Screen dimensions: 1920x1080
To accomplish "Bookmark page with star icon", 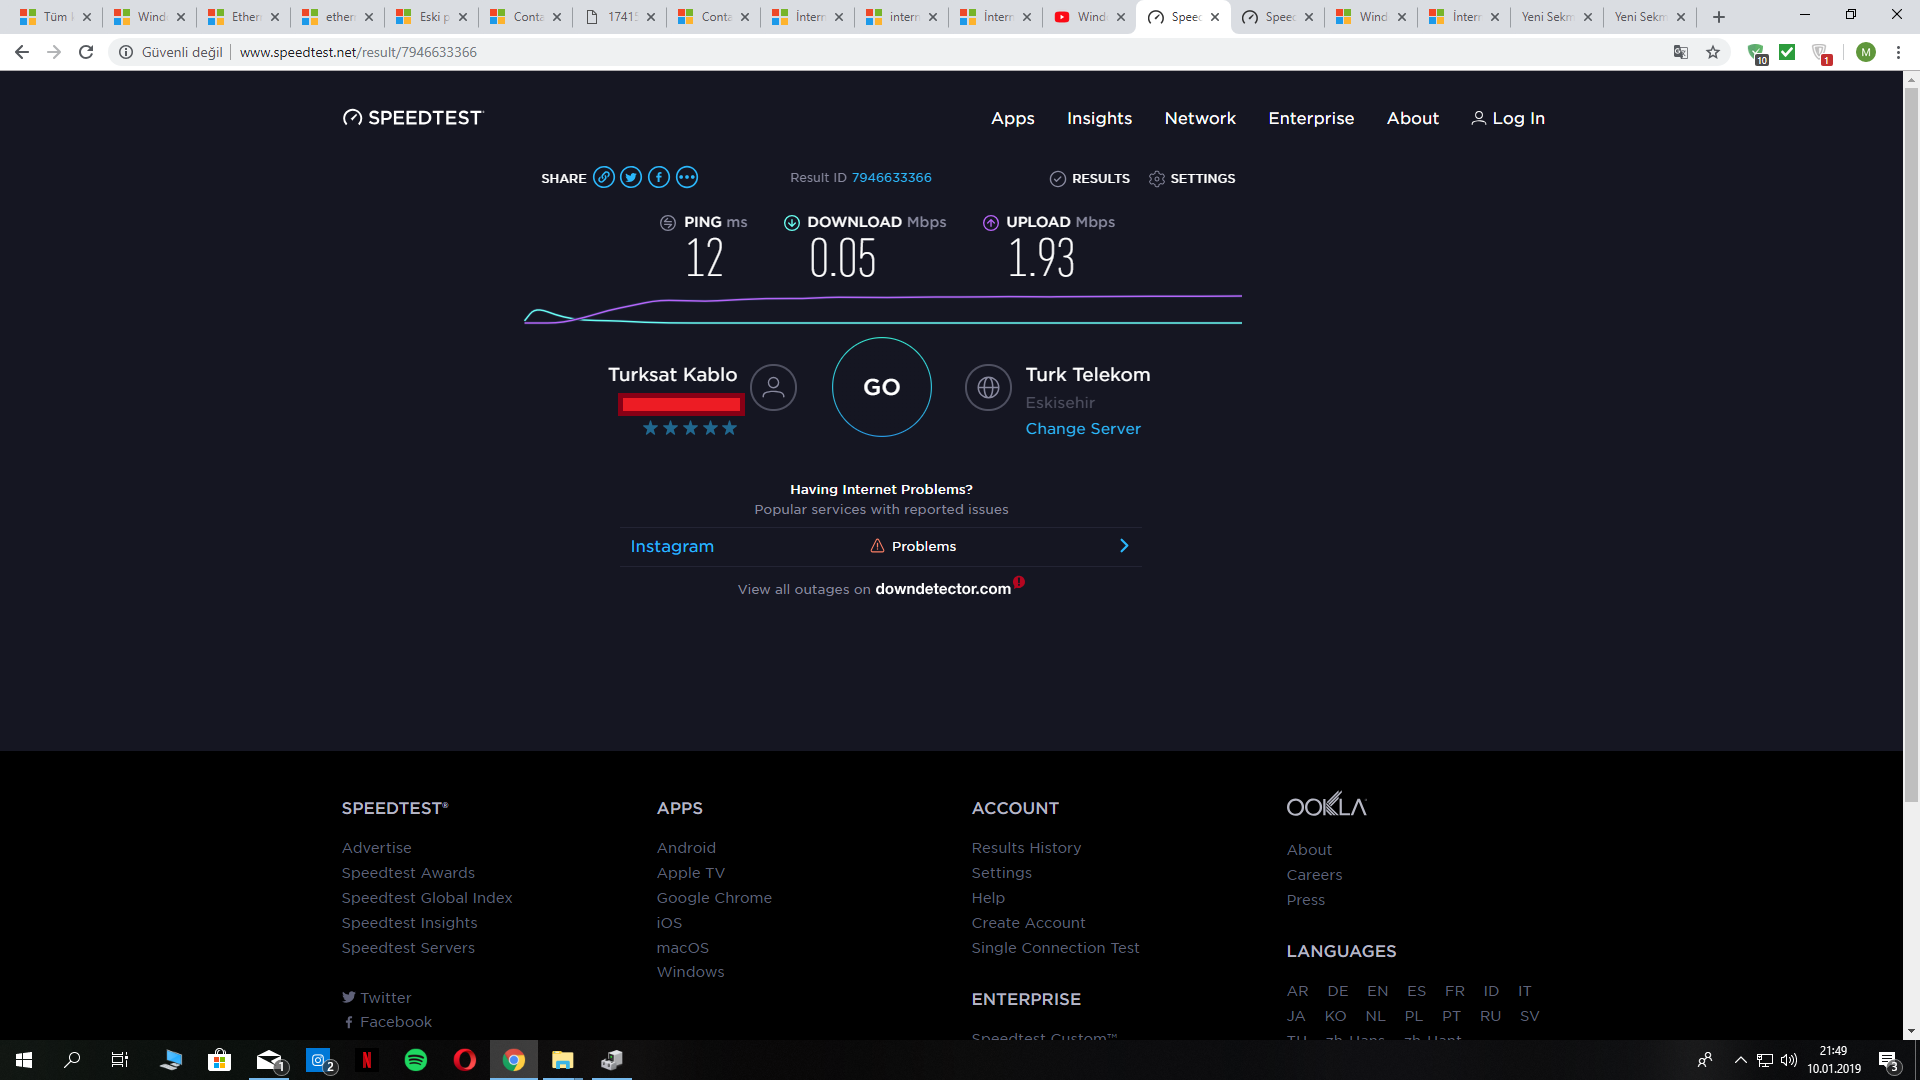I will pyautogui.click(x=1713, y=52).
